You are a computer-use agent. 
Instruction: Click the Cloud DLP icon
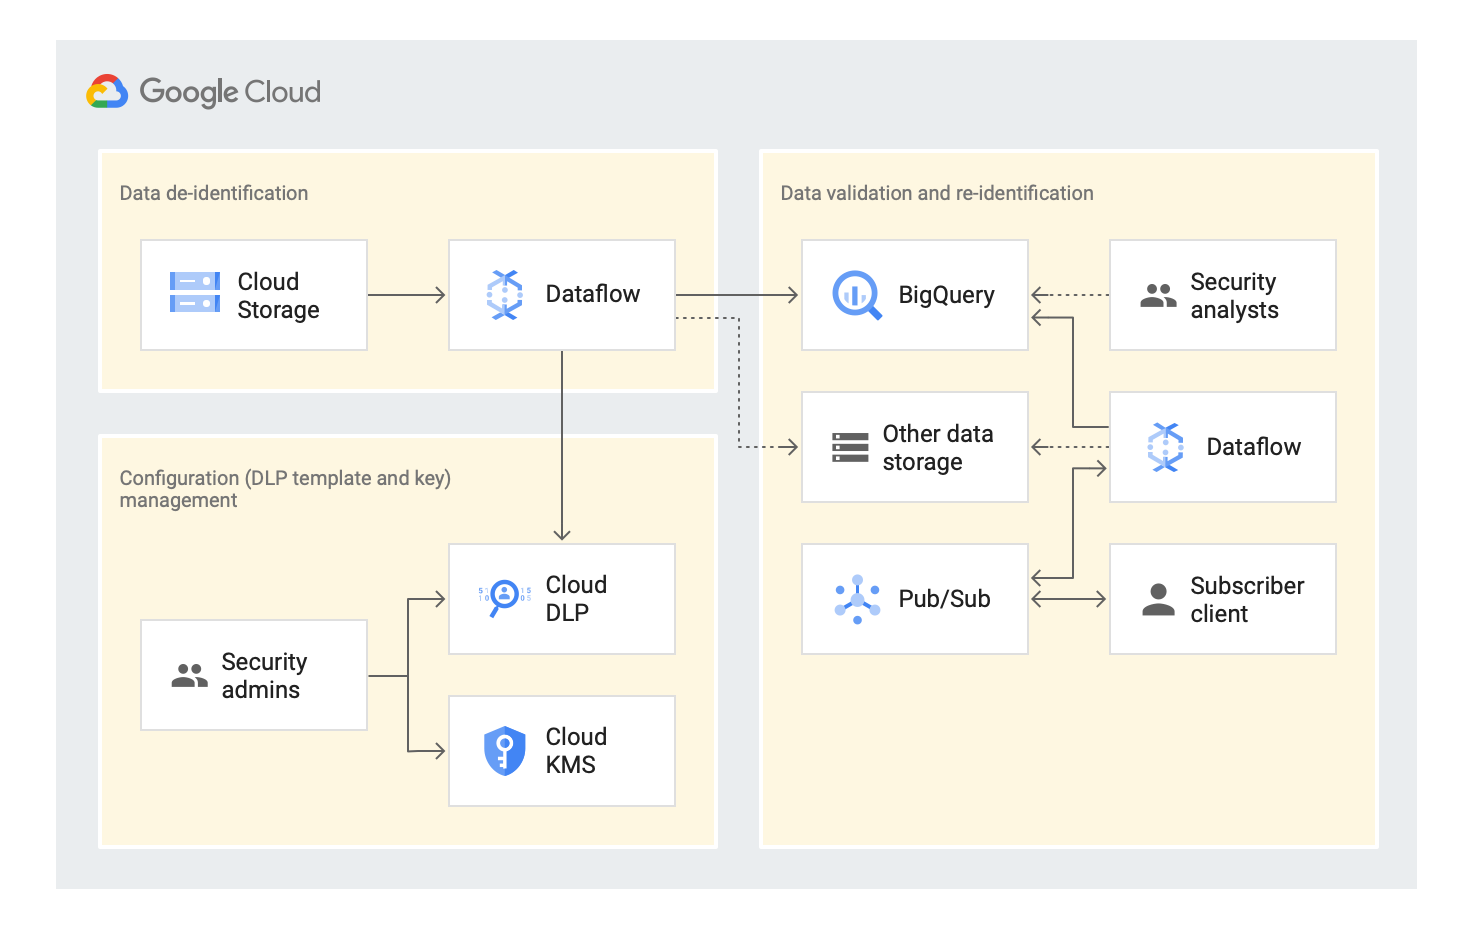pyautogui.click(x=505, y=598)
